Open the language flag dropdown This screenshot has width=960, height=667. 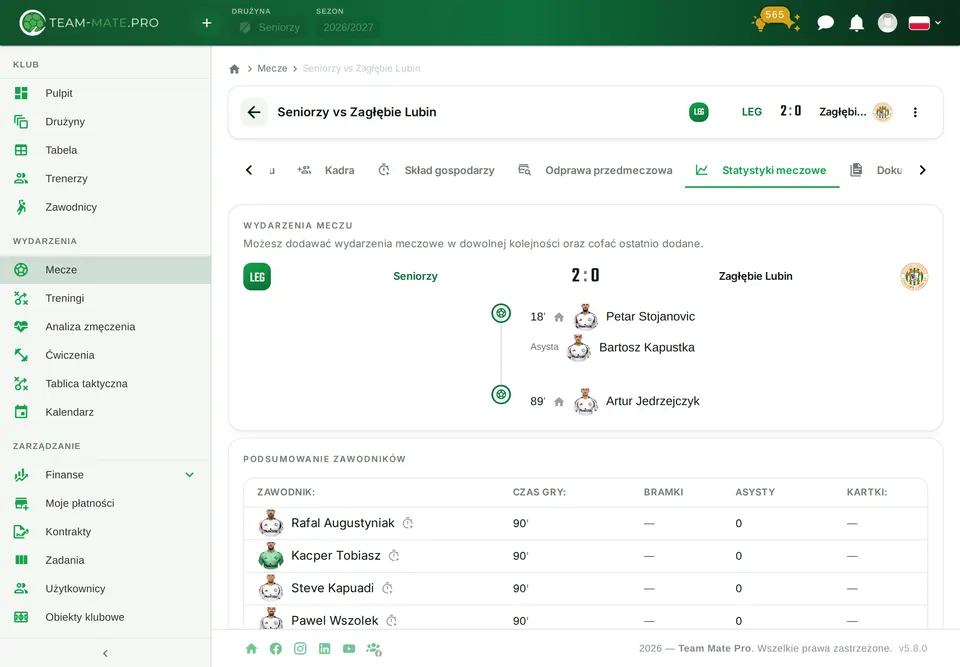(x=924, y=23)
